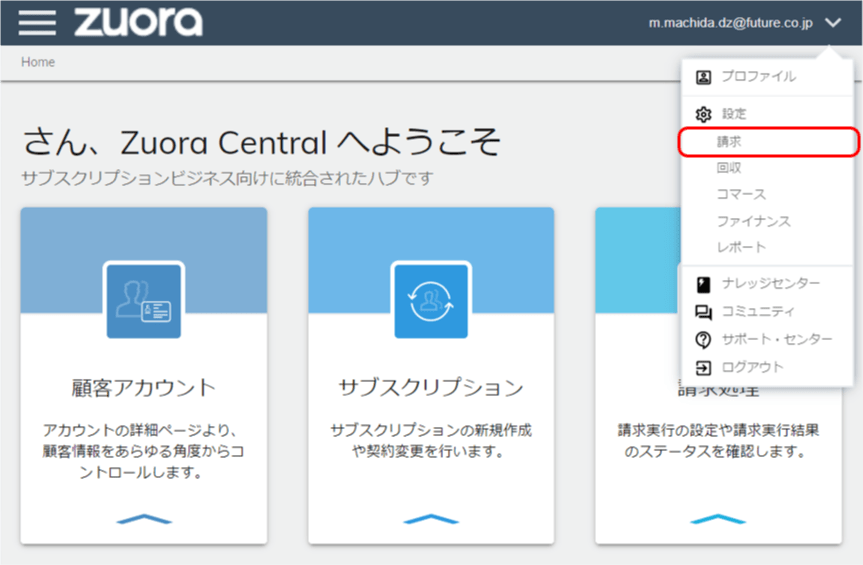Click the サブスクリプション card description text
Image resolution: width=863 pixels, height=565 pixels.
coord(431,441)
